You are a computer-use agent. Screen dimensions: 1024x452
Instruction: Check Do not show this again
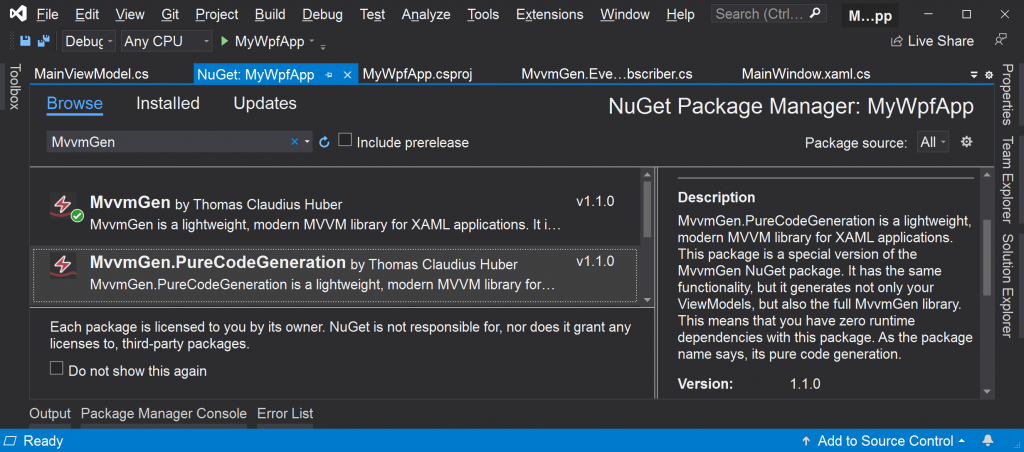coord(57,370)
